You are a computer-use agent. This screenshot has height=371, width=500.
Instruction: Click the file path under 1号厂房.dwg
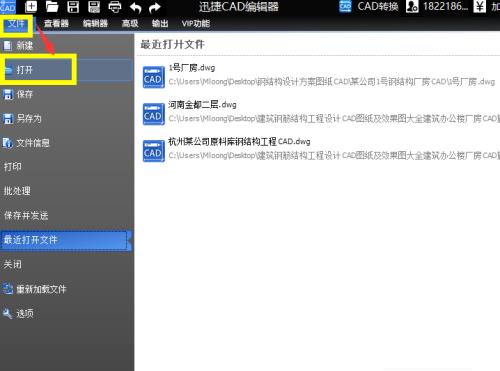pos(332,82)
